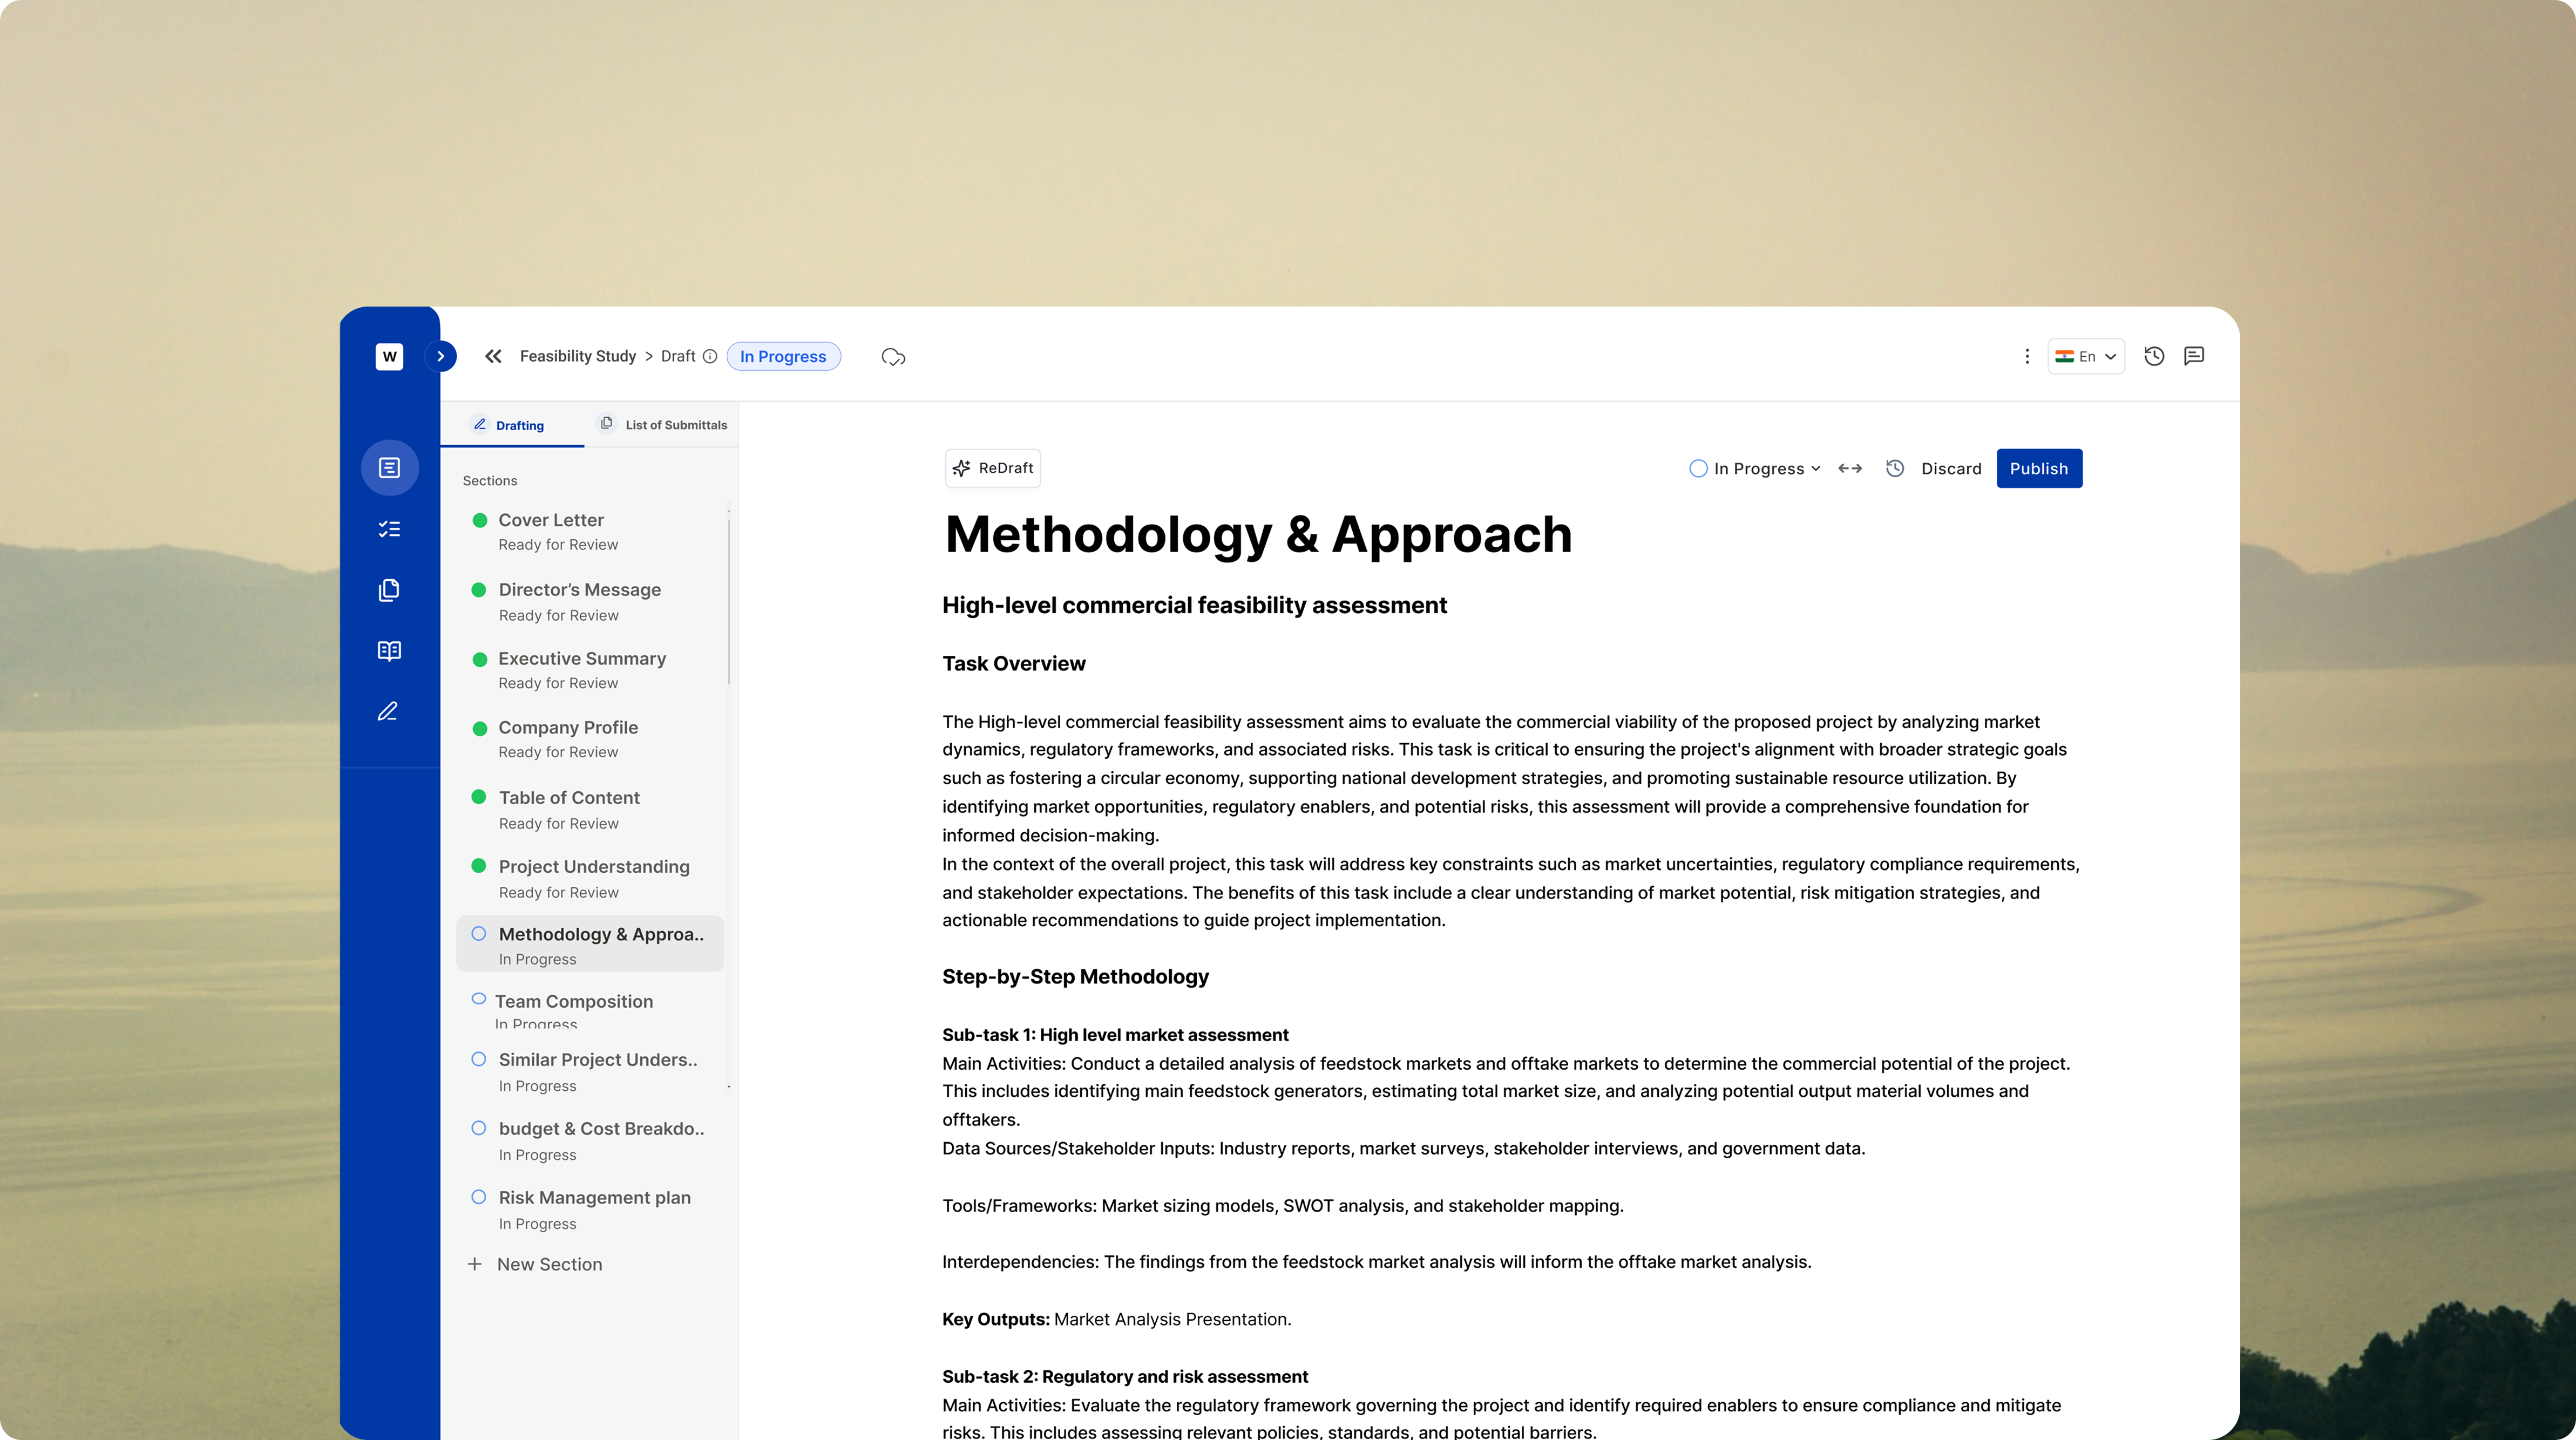Open comments via the chat bubble icon
2576x1440 pixels.
[2195, 356]
